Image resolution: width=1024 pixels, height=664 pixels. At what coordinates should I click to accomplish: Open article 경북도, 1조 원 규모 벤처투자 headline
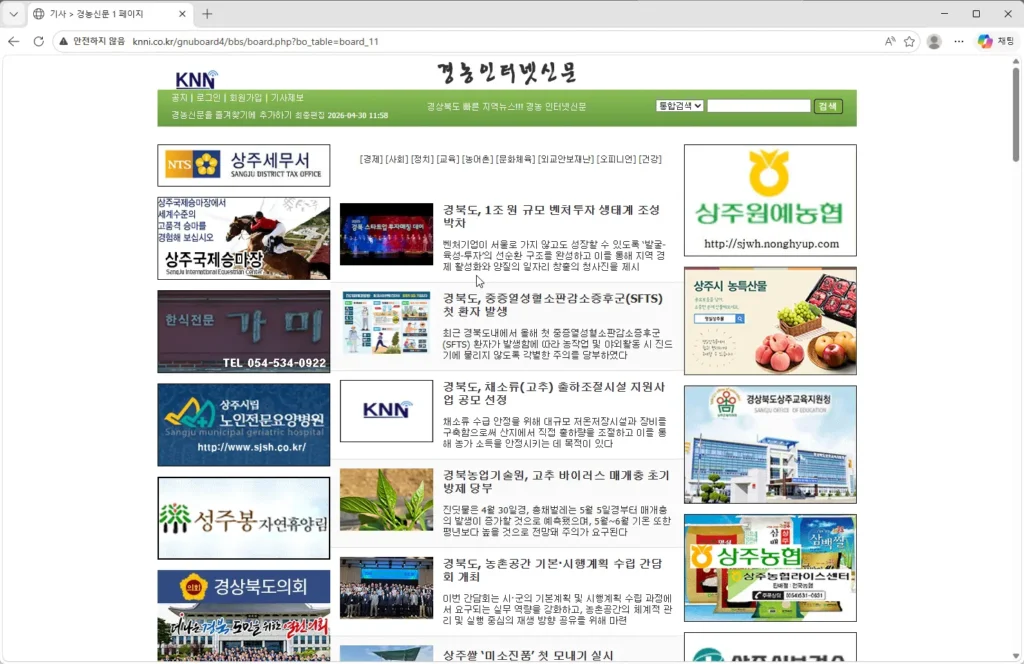click(551, 216)
